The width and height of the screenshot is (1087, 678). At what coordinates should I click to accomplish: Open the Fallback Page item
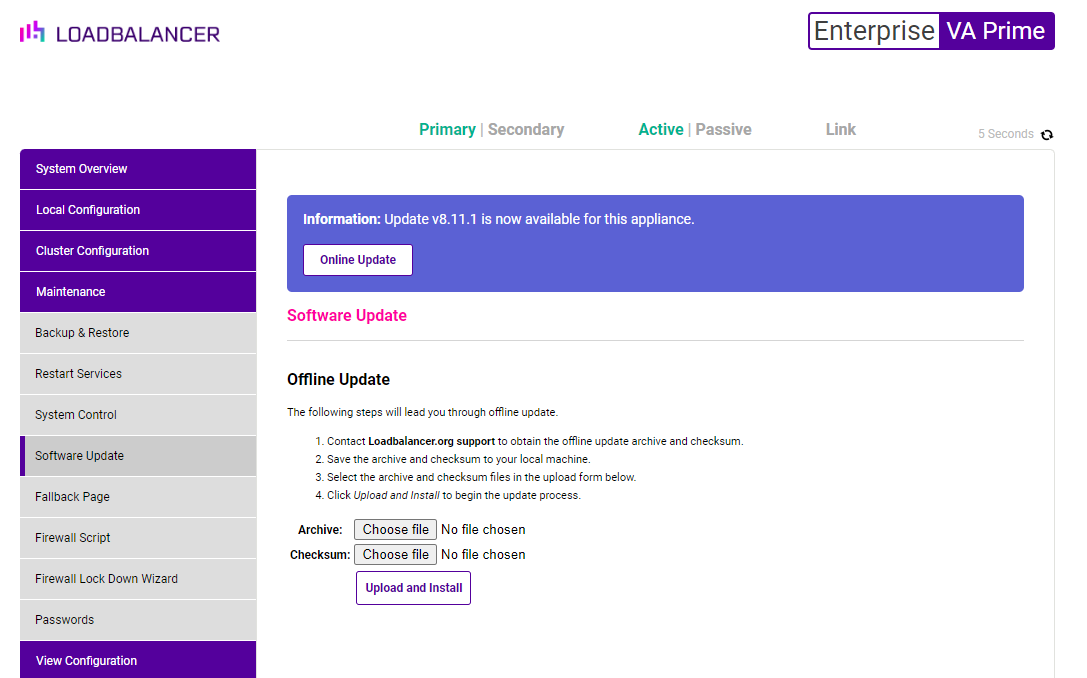tap(138, 497)
